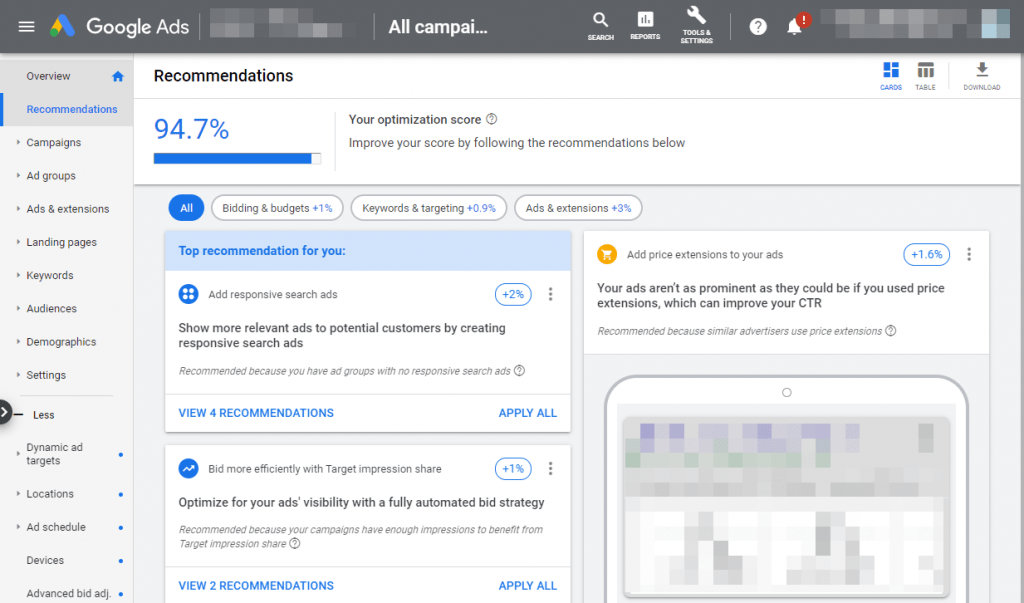Screen dimensions: 1024x603
Task: Switch to Table view
Action: pos(925,76)
